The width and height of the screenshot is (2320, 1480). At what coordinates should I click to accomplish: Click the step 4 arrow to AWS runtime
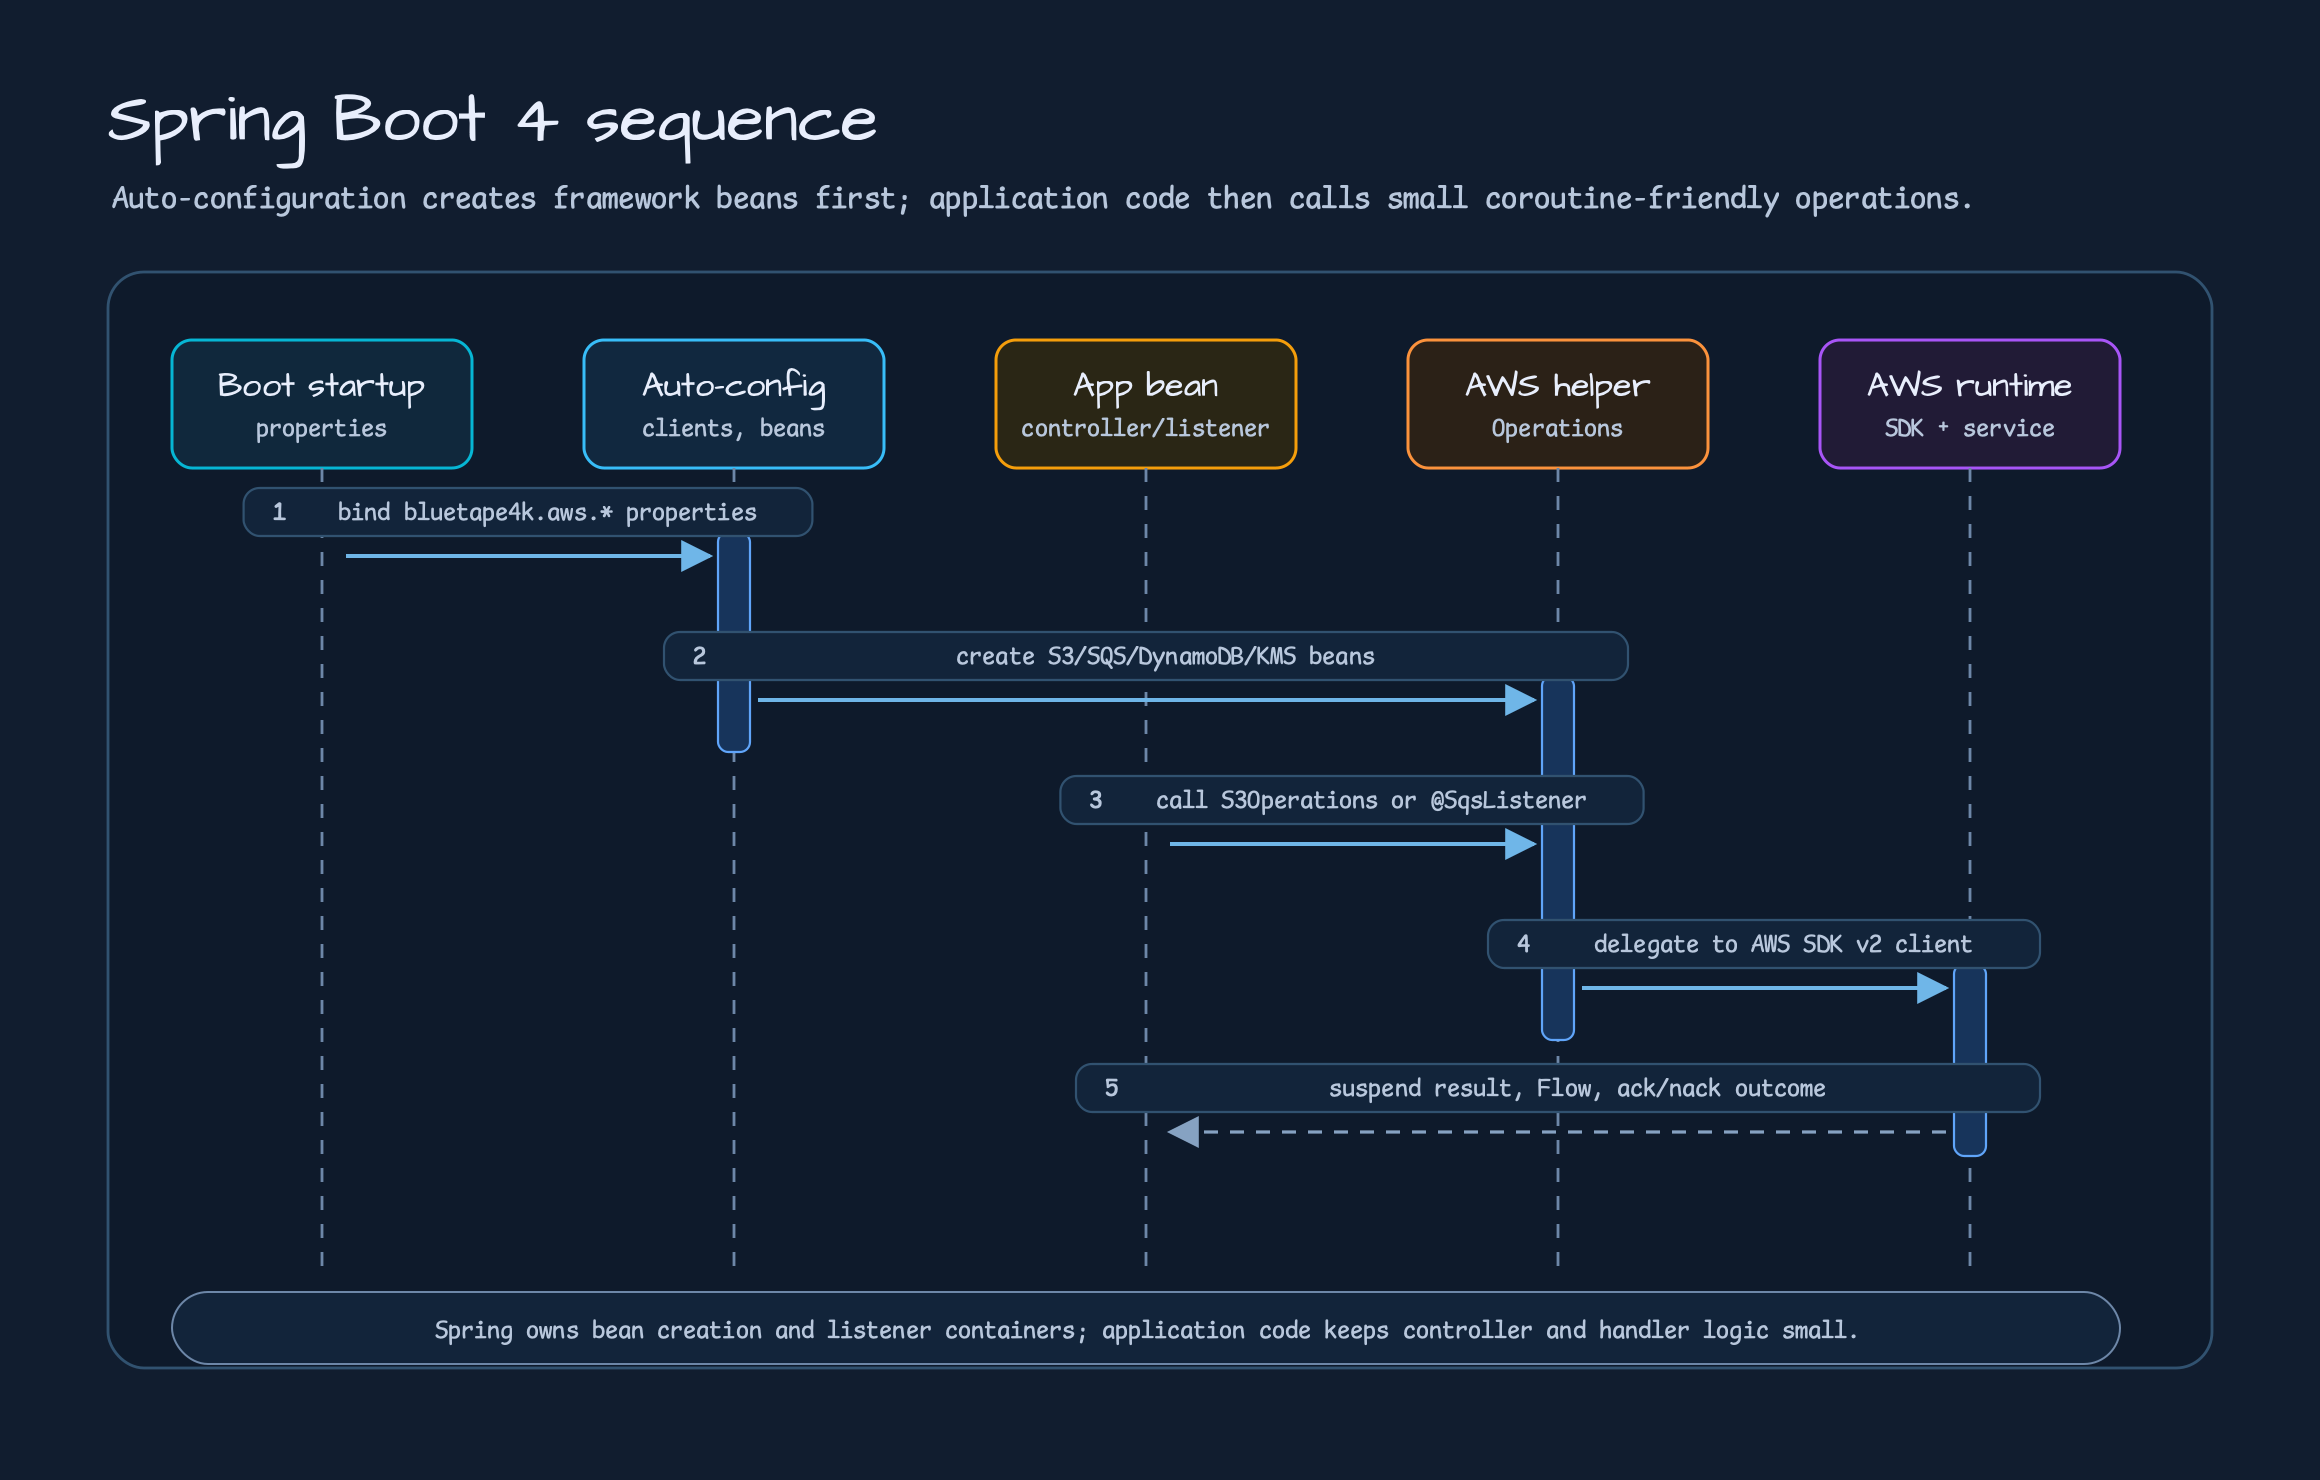click(x=1765, y=988)
